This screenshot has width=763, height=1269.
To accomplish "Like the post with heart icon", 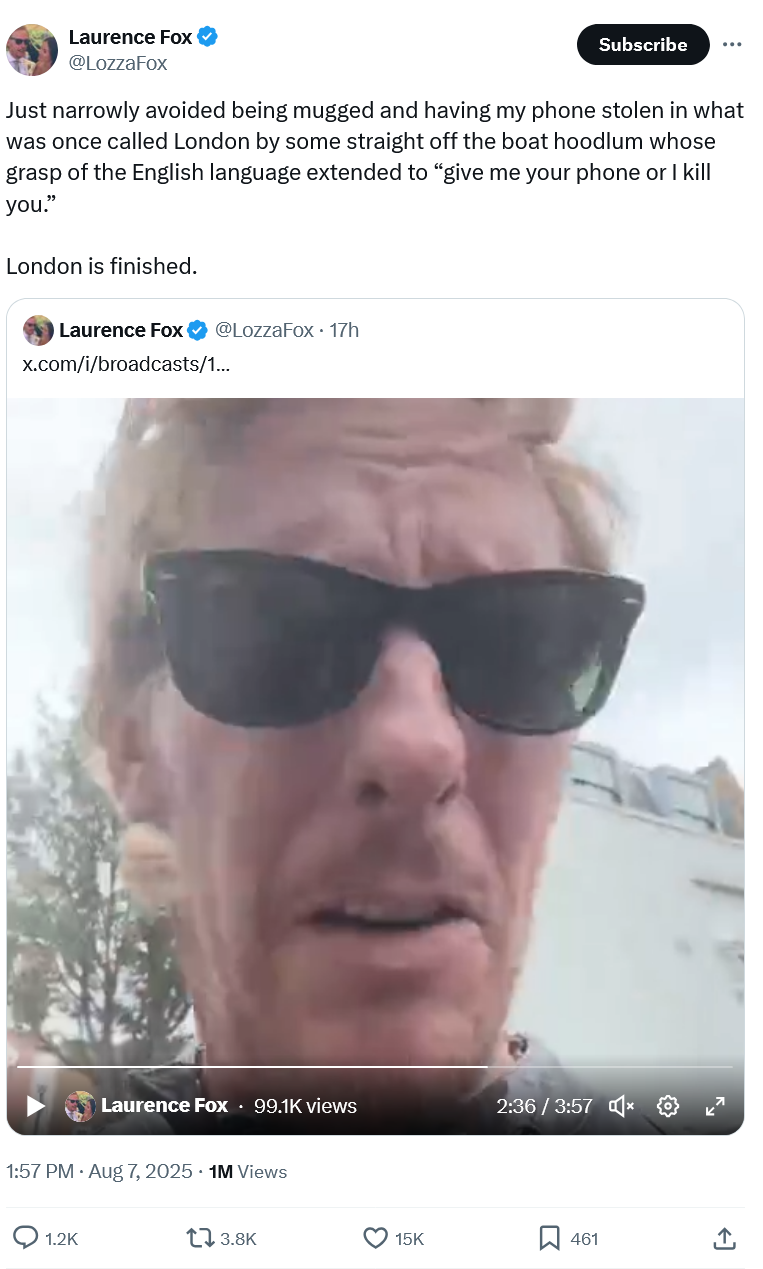I will tap(375, 1238).
